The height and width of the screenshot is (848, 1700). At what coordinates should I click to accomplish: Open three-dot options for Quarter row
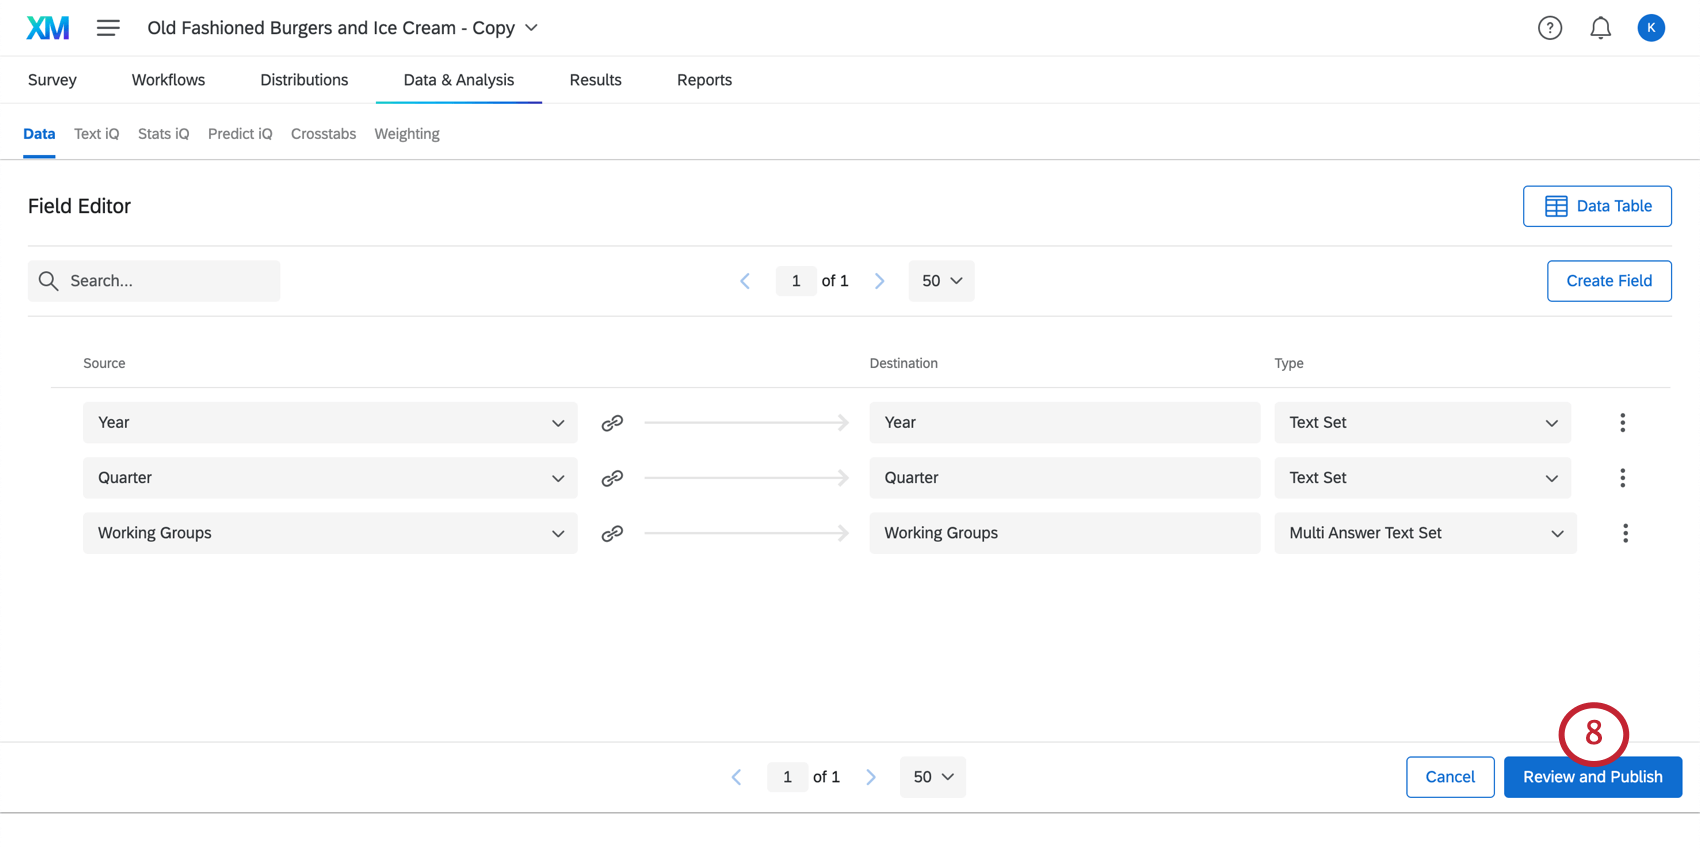1622,478
